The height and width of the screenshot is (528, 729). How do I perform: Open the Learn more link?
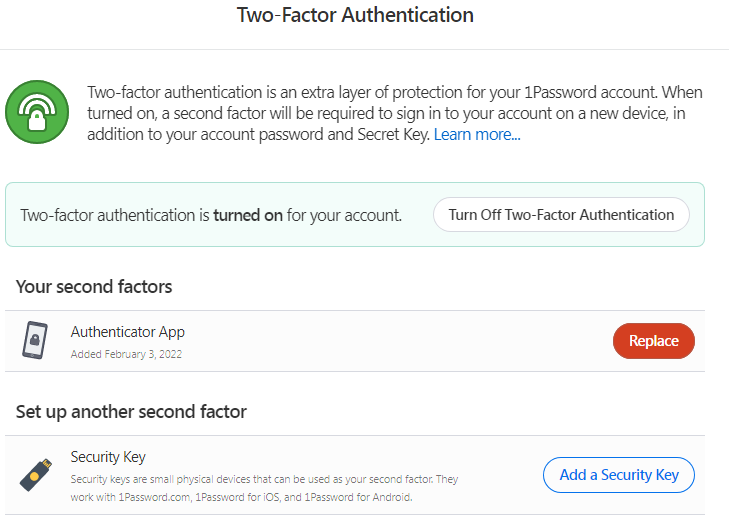(x=477, y=134)
